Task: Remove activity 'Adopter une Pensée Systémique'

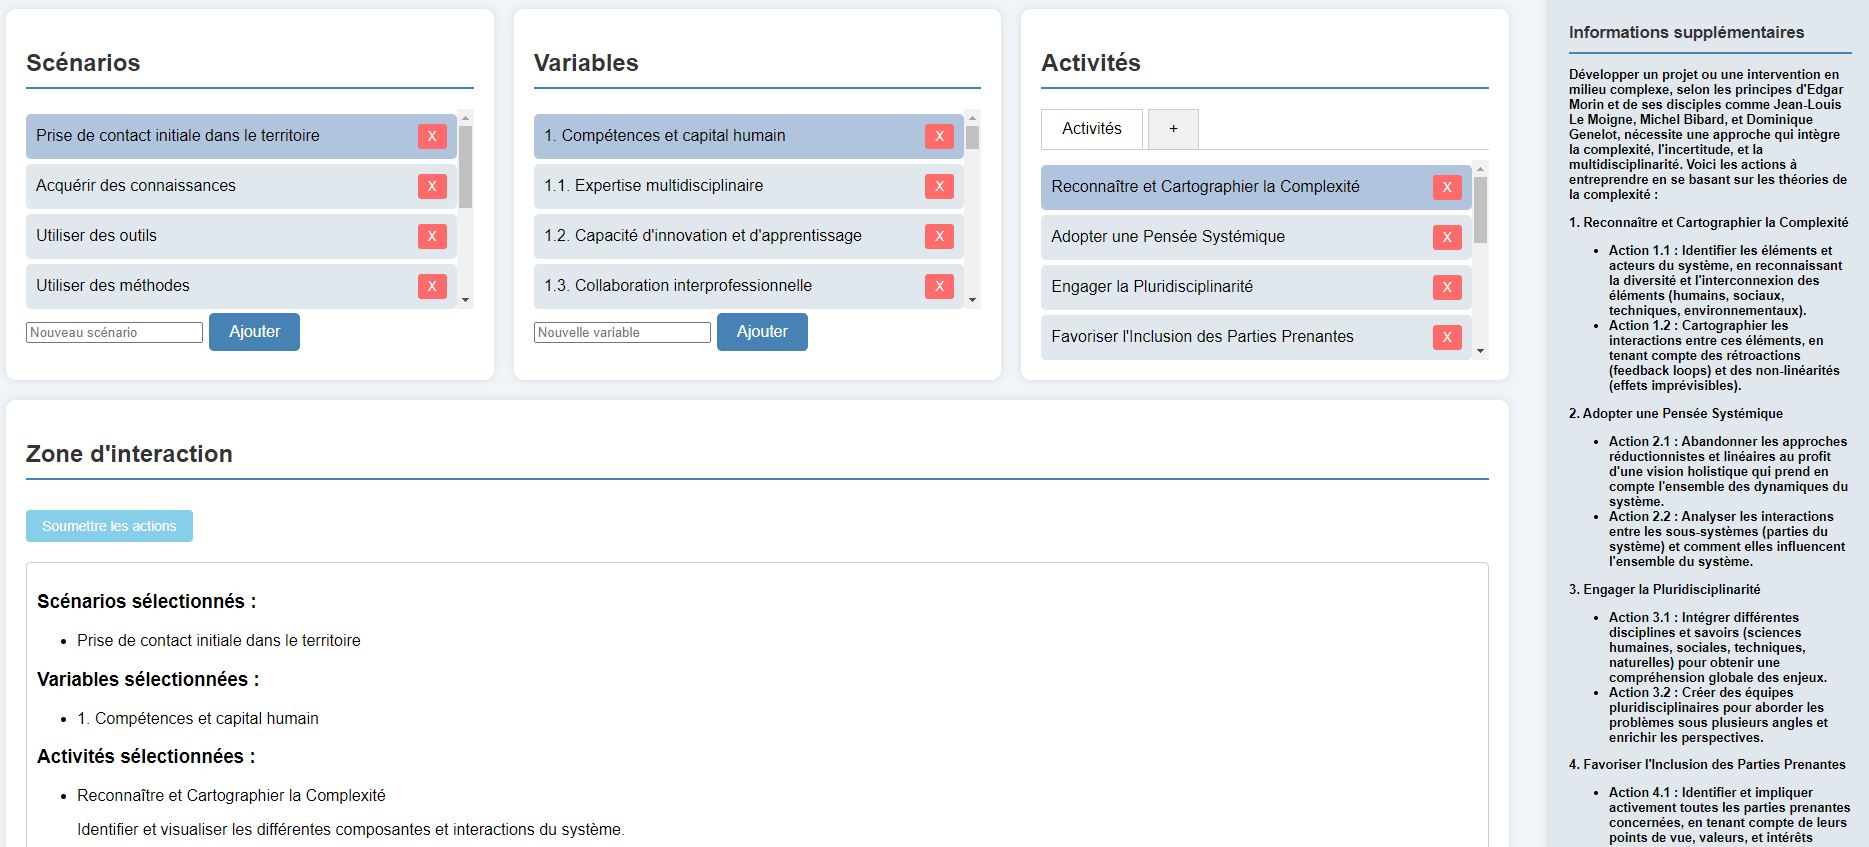Action: (1447, 237)
